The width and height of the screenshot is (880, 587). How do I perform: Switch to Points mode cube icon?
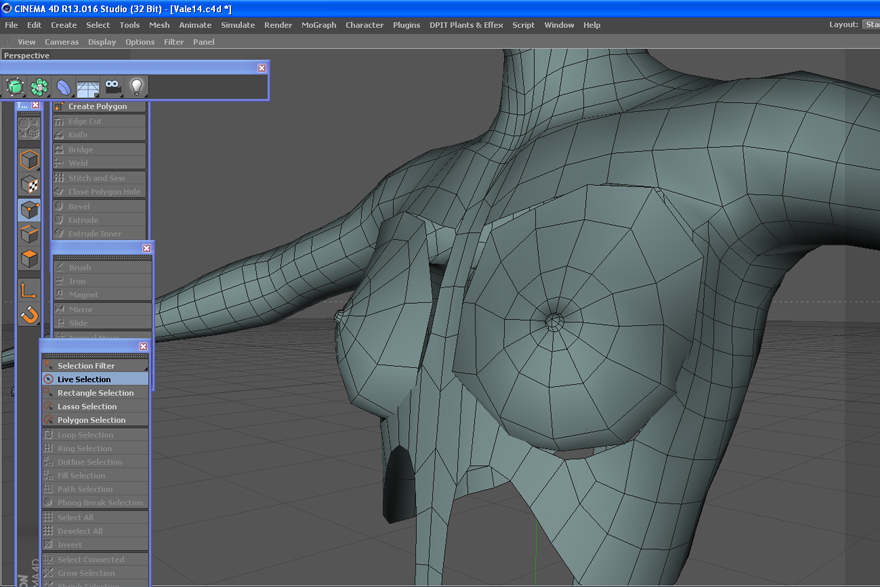[x=29, y=209]
